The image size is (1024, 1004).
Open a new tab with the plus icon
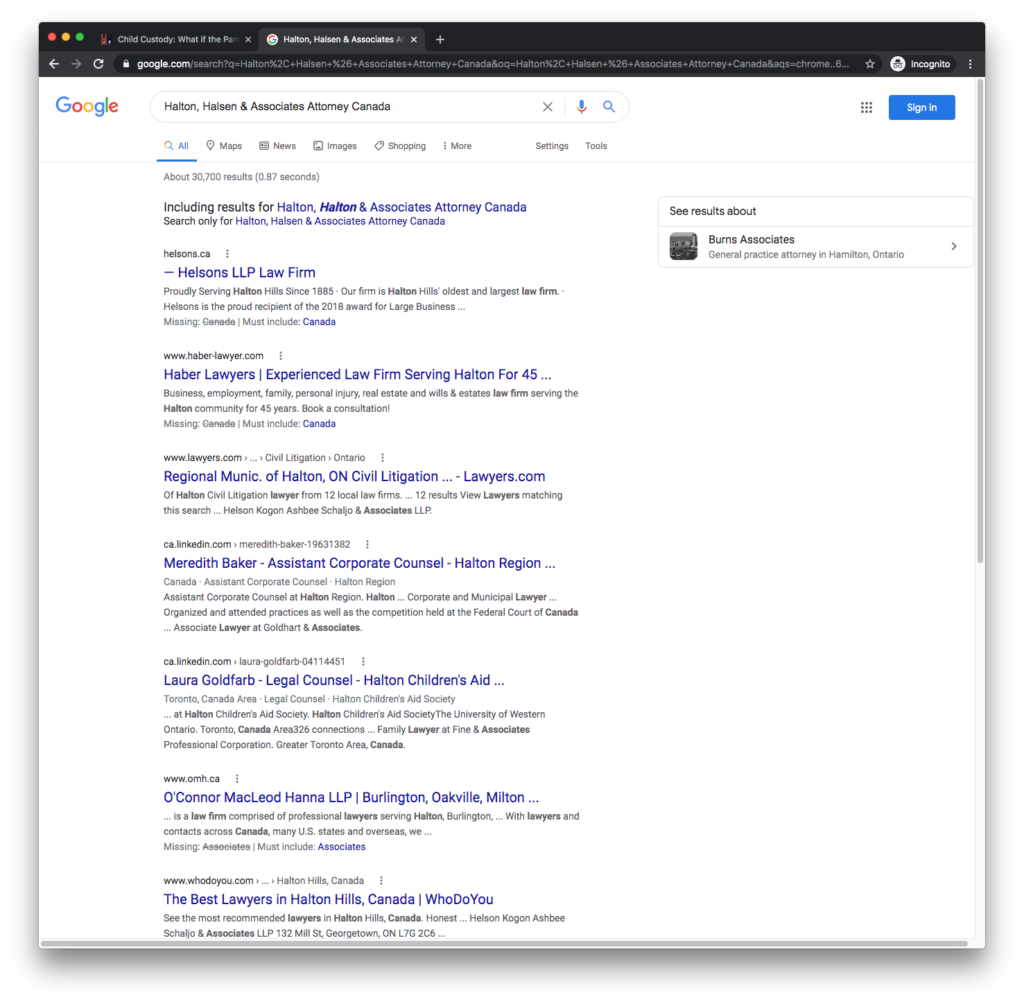pos(440,39)
